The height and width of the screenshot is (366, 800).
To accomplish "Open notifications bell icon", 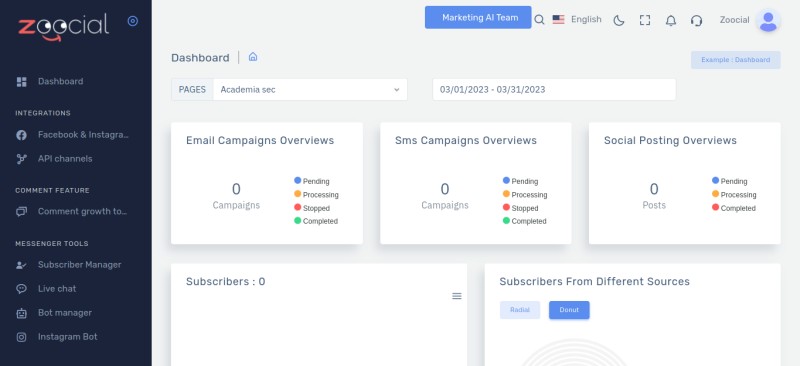I will click(x=671, y=20).
